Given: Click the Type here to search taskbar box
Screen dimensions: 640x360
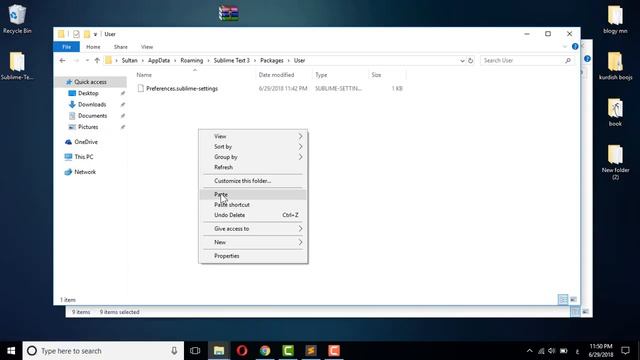Looking at the screenshot, I should click(x=103, y=351).
